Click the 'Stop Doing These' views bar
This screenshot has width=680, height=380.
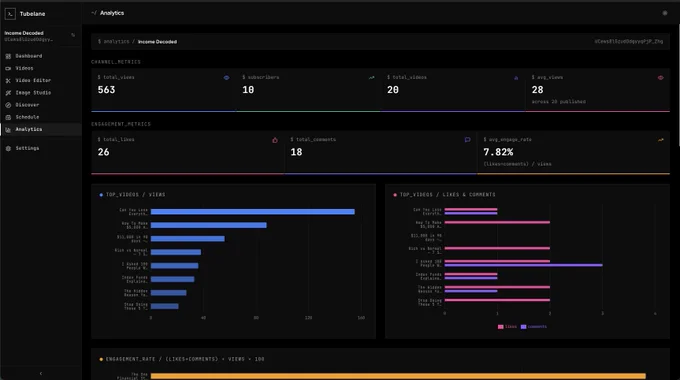[x=164, y=306]
